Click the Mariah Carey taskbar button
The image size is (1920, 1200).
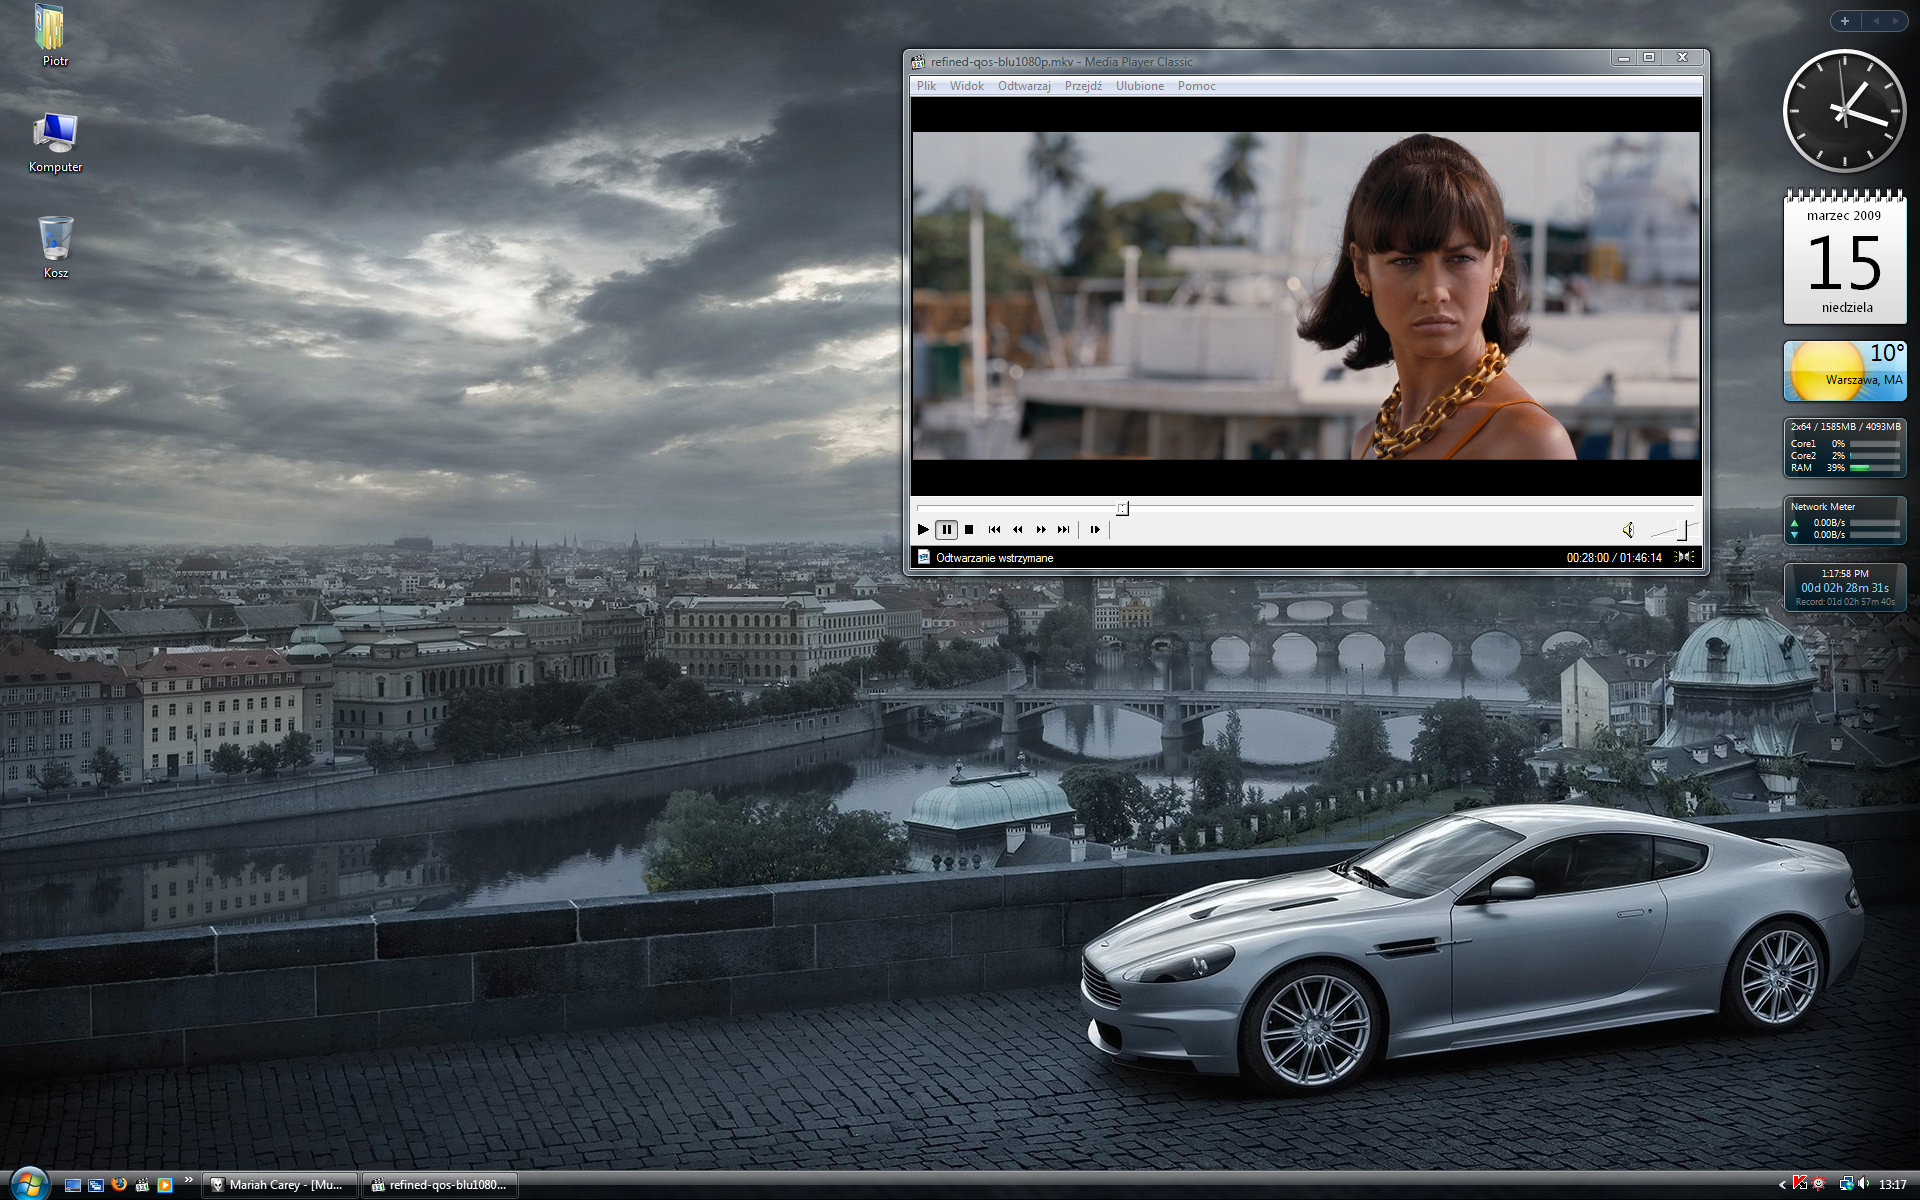277,1185
